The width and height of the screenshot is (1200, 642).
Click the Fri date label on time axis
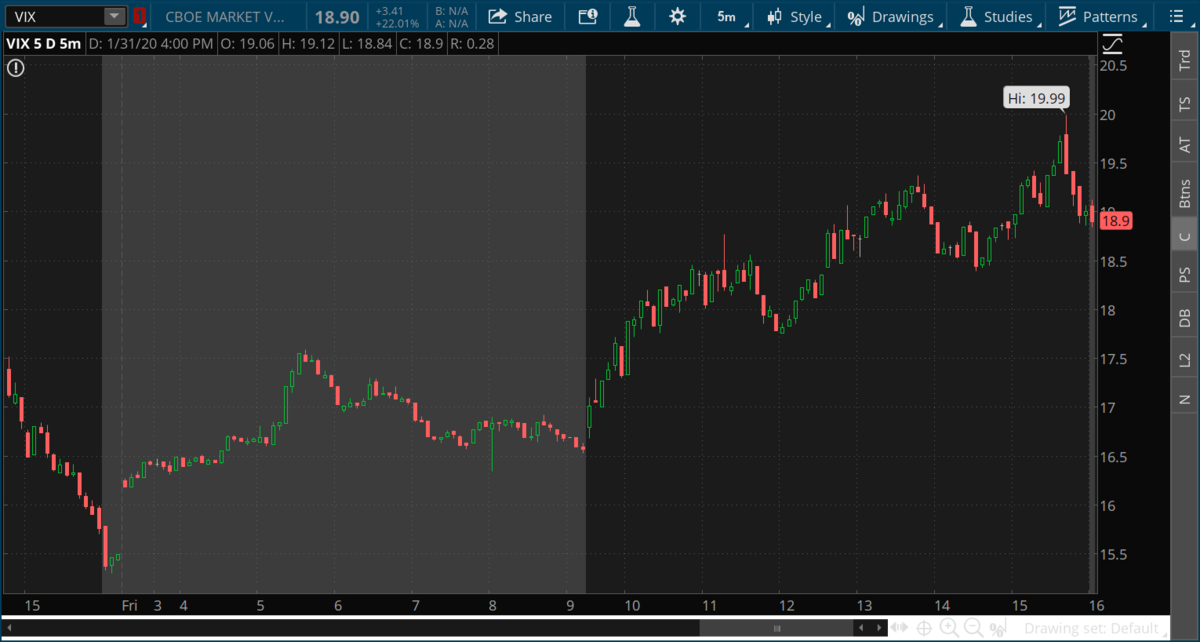tap(129, 605)
